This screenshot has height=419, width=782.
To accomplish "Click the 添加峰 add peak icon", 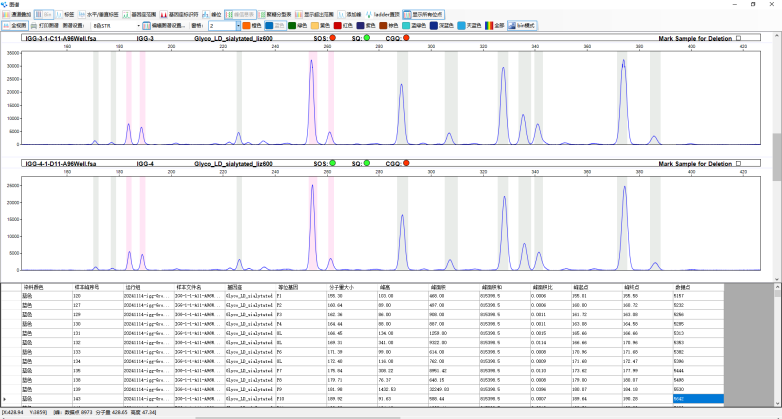I will tap(350, 15).
